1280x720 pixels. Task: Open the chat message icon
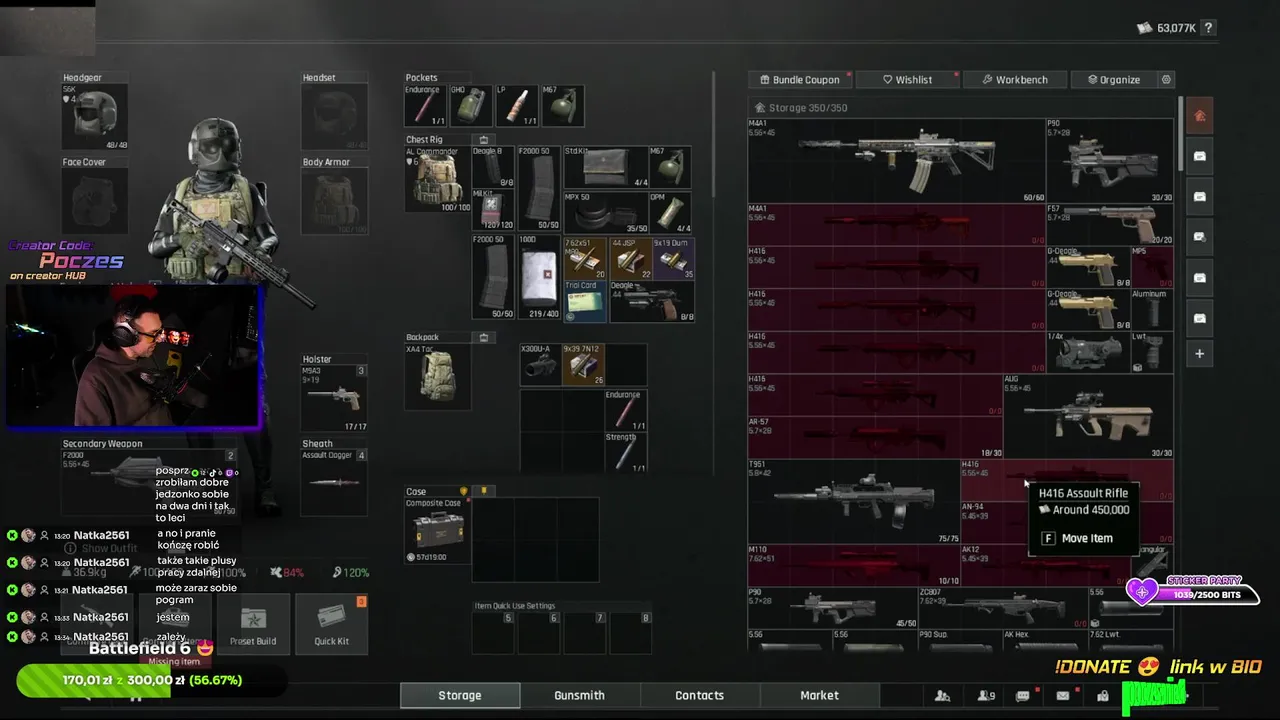[1022, 695]
